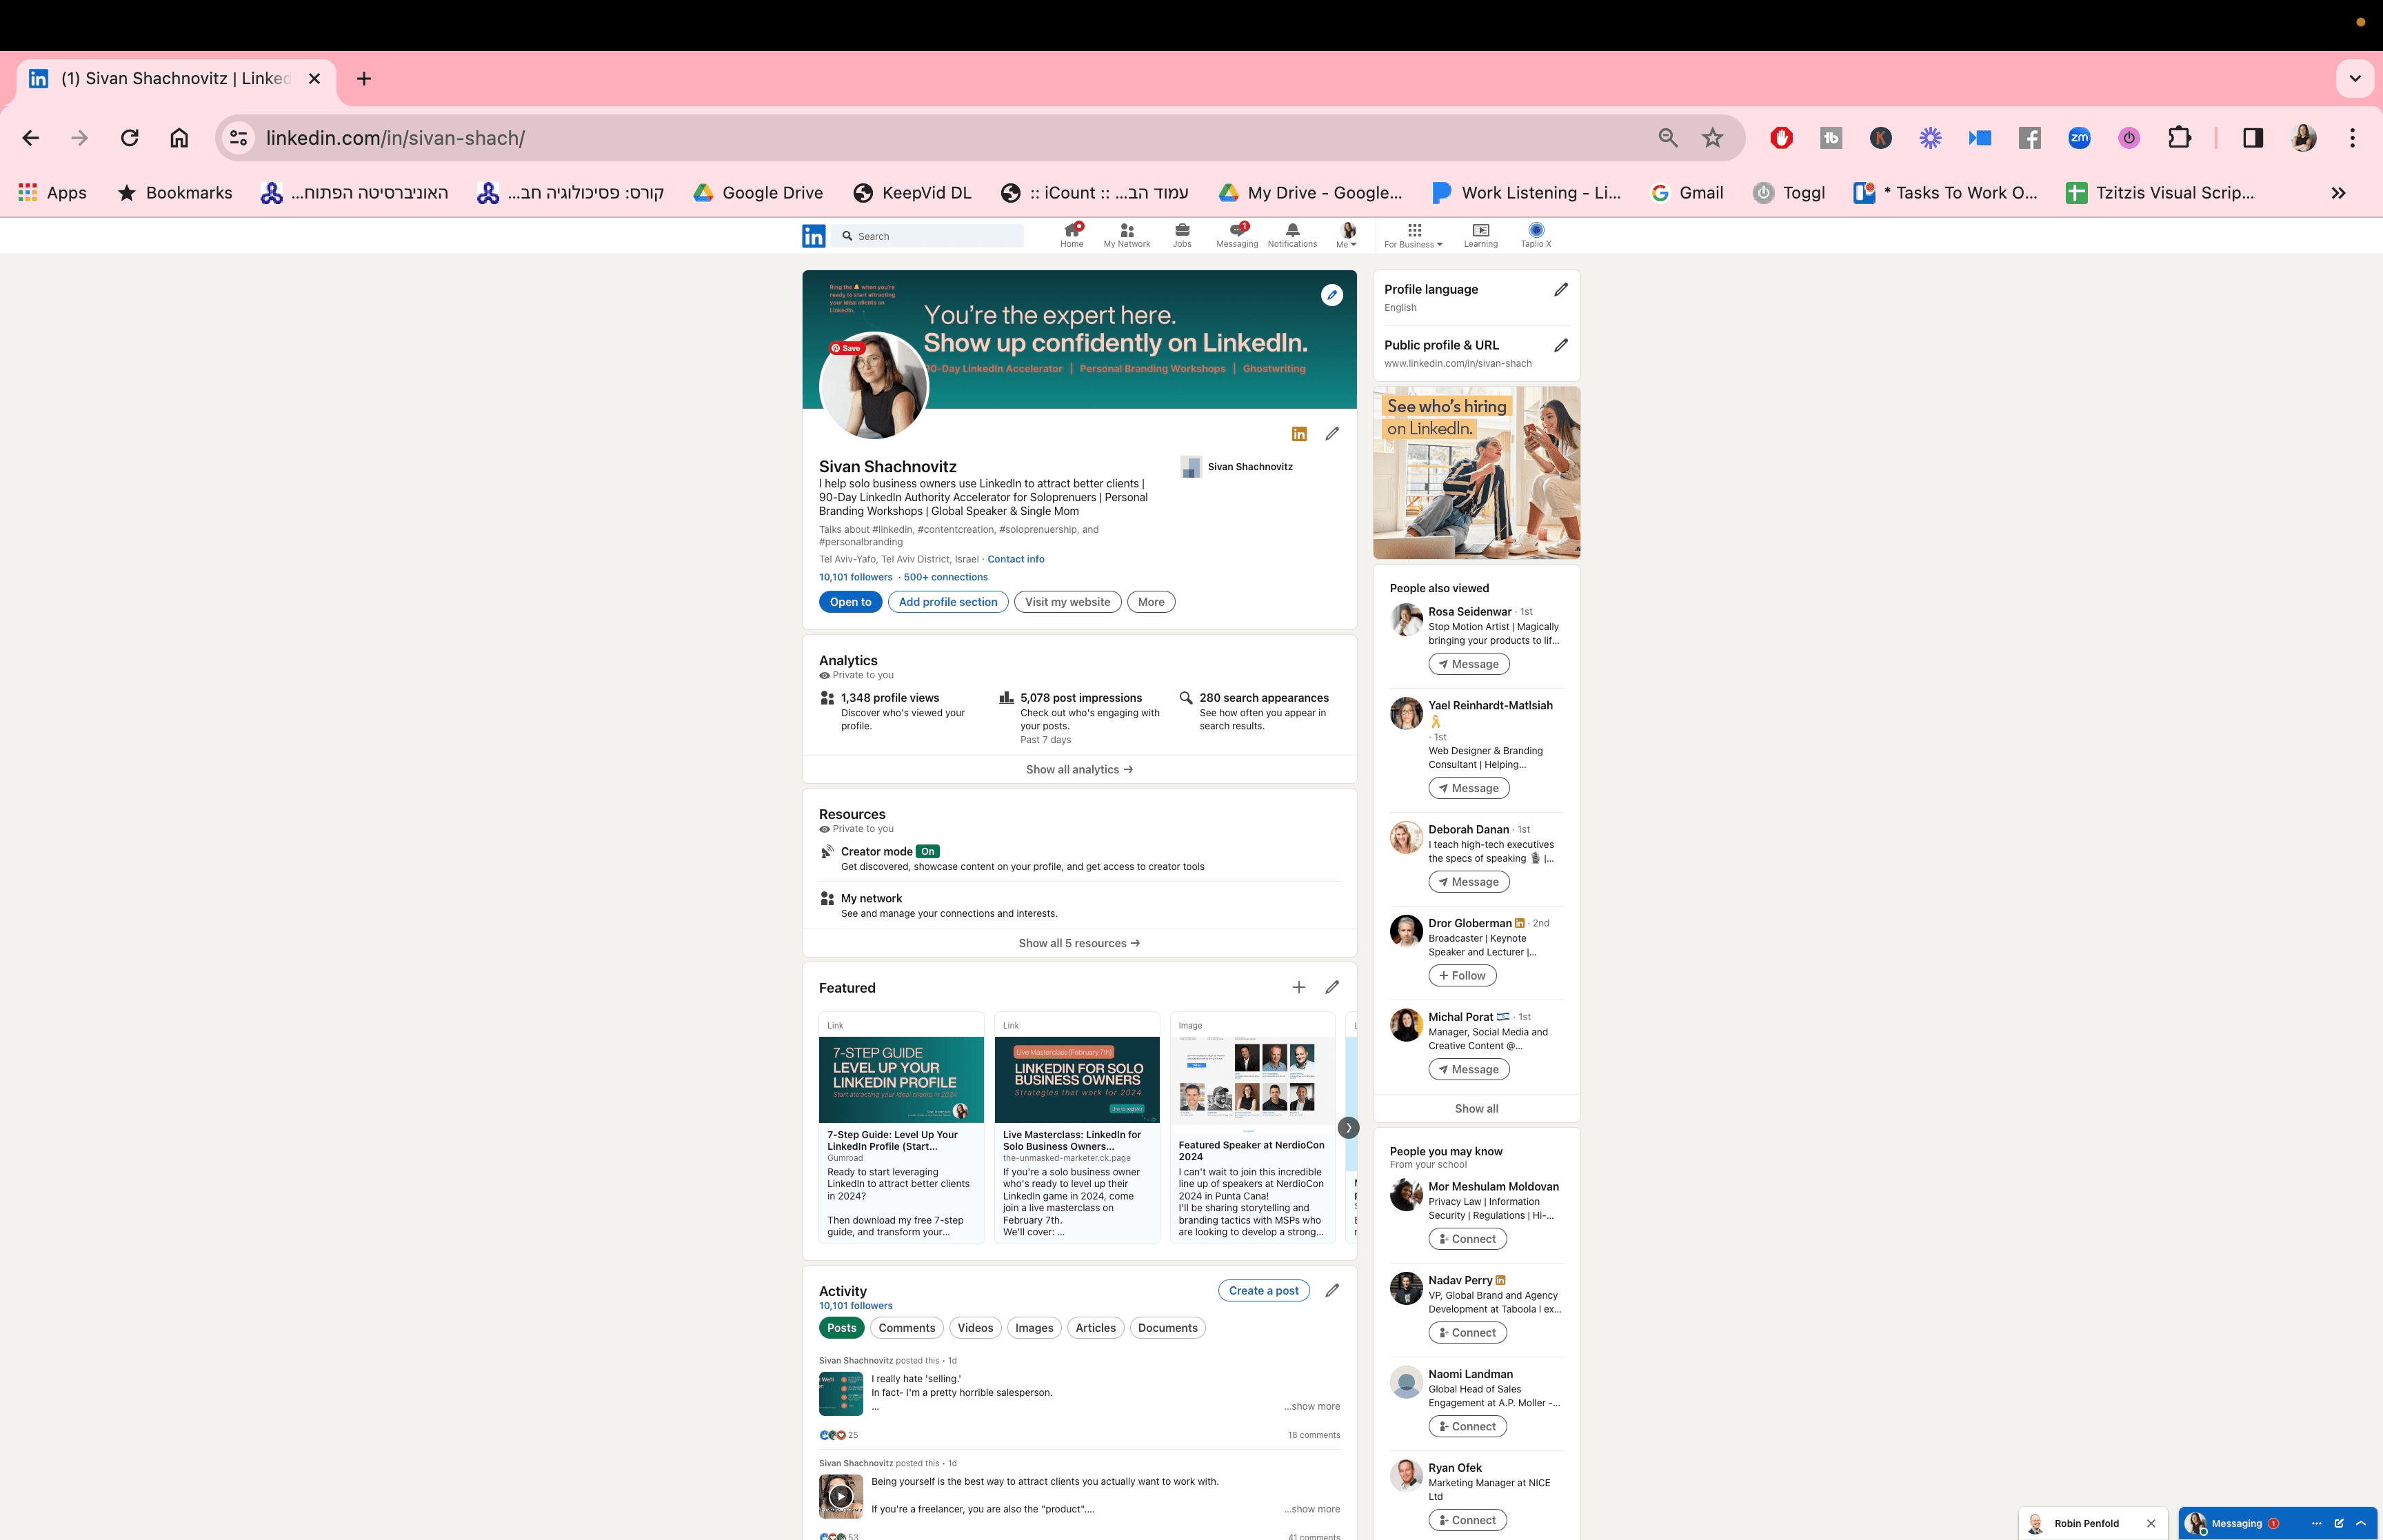Click Create a post
This screenshot has height=1540, width=2383.
[1264, 1291]
